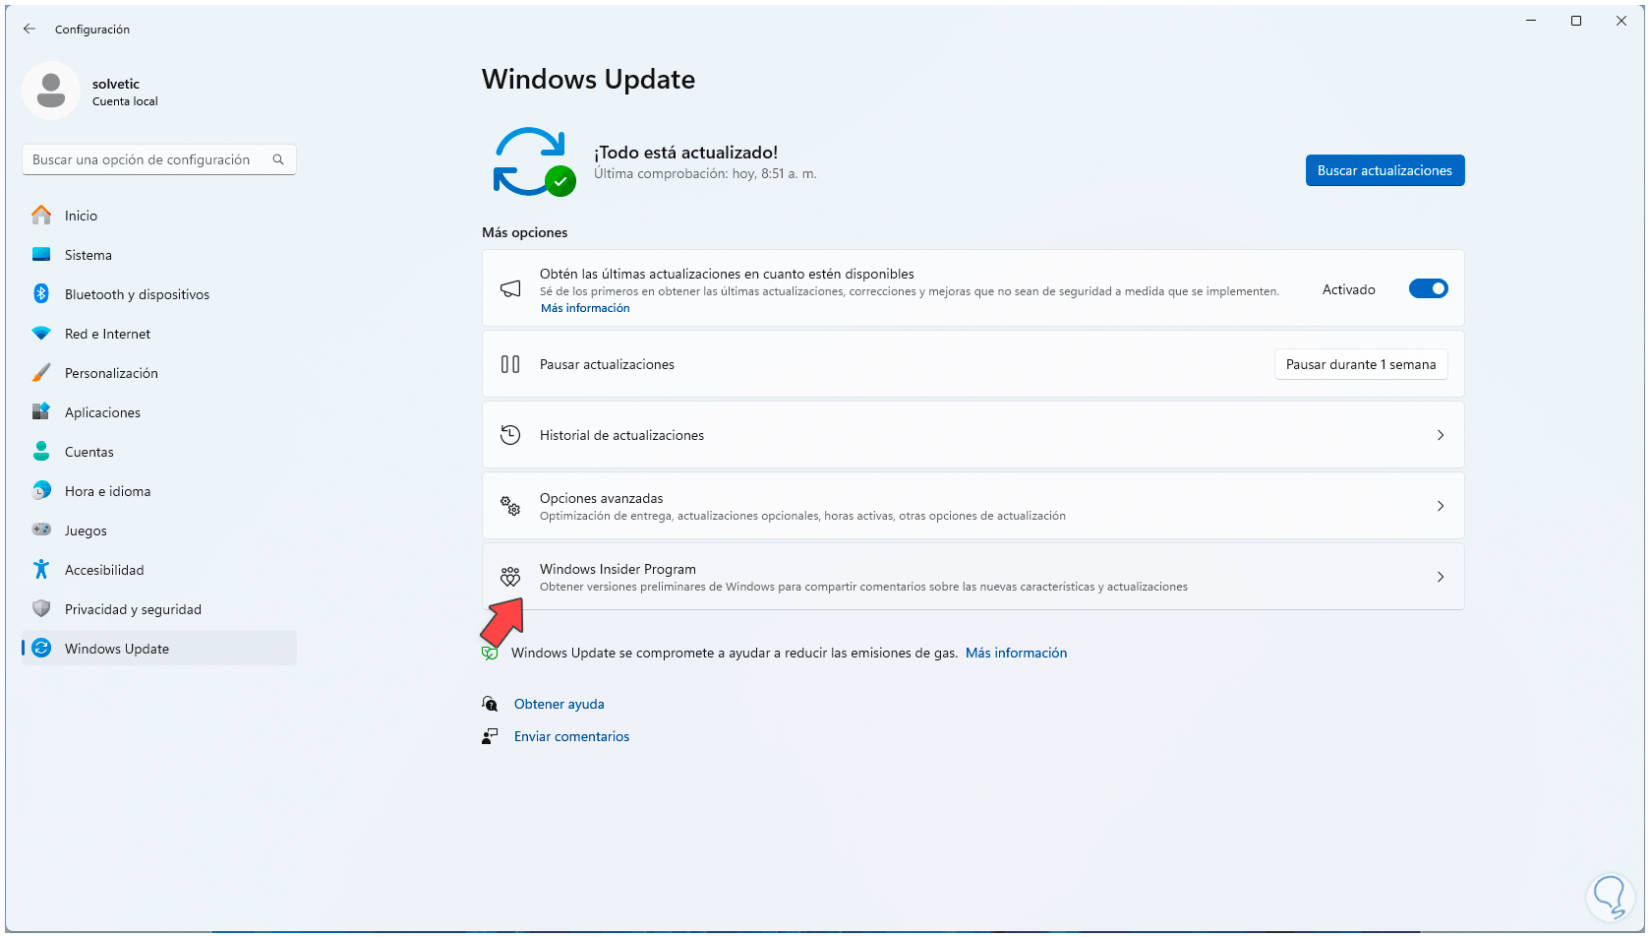Click the Enviar comentarios link
The width and height of the screenshot is (1650, 937).
pos(572,736)
